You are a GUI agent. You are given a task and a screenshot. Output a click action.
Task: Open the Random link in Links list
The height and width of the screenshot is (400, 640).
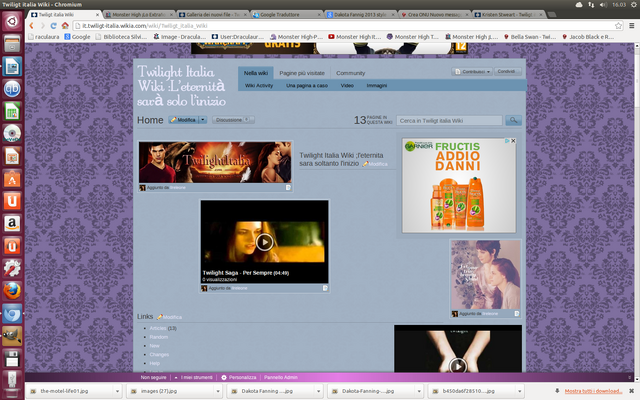(159, 337)
